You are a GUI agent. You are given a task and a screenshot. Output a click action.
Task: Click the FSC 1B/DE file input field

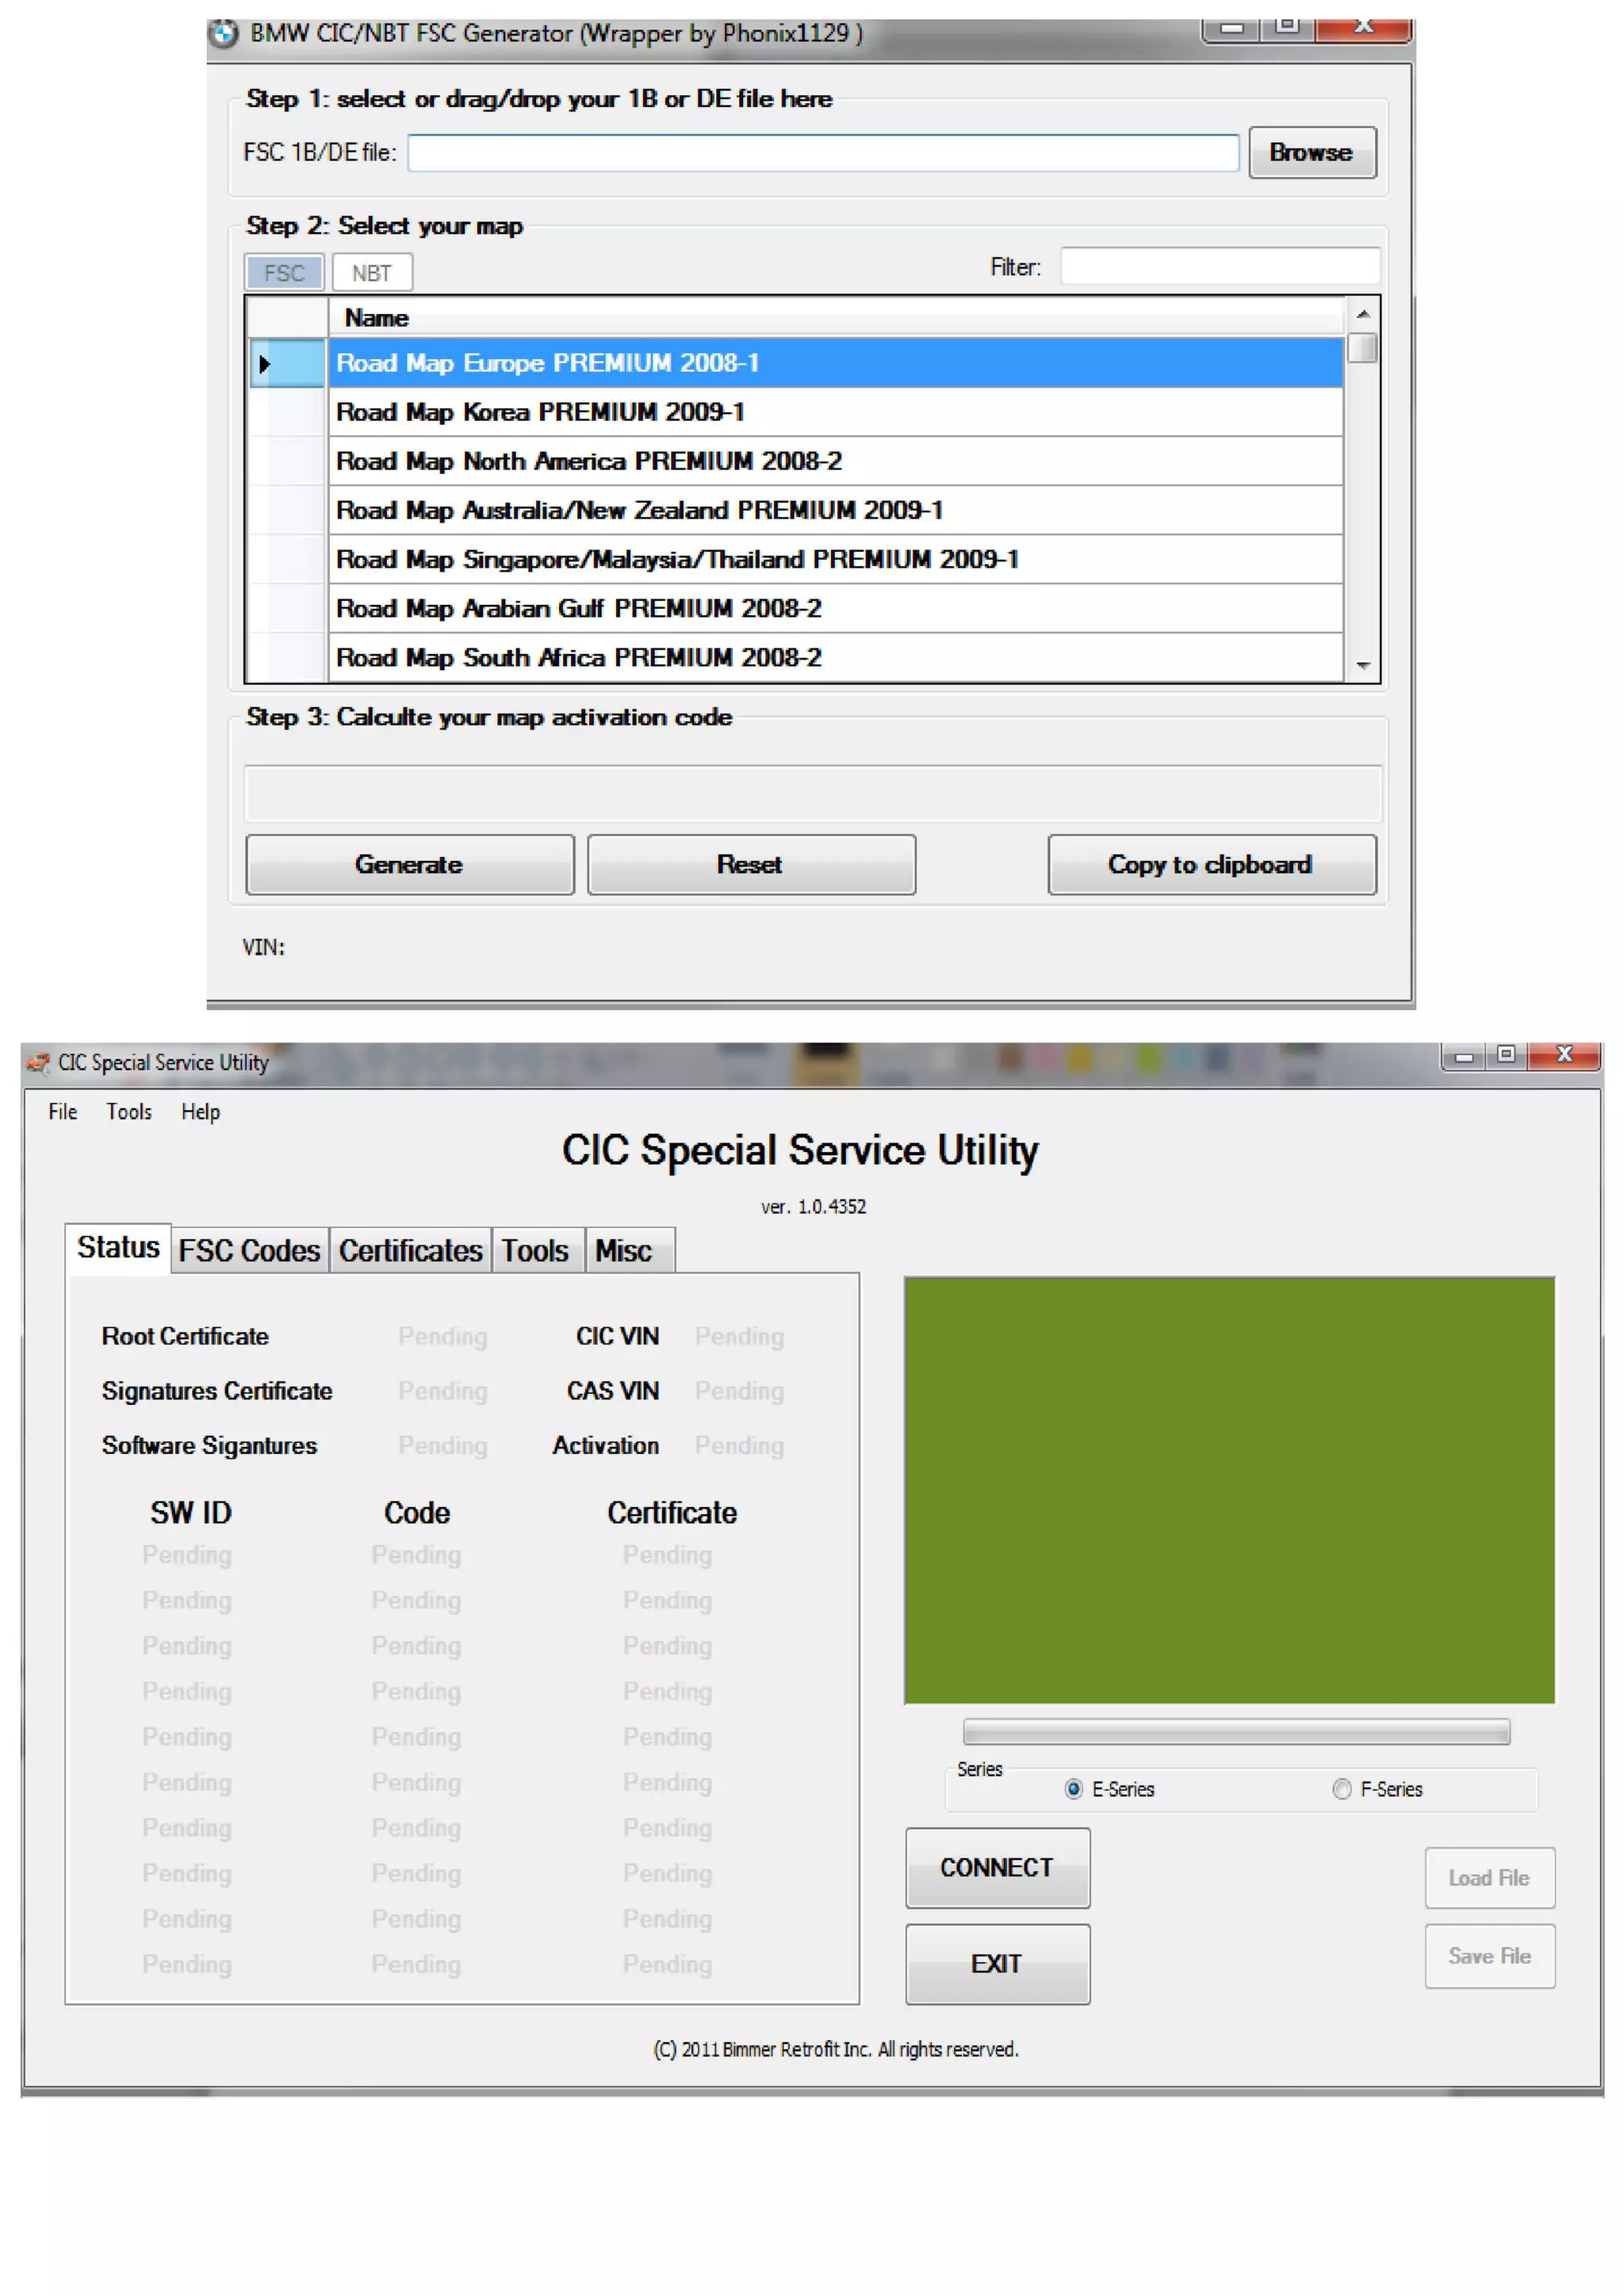point(822,153)
